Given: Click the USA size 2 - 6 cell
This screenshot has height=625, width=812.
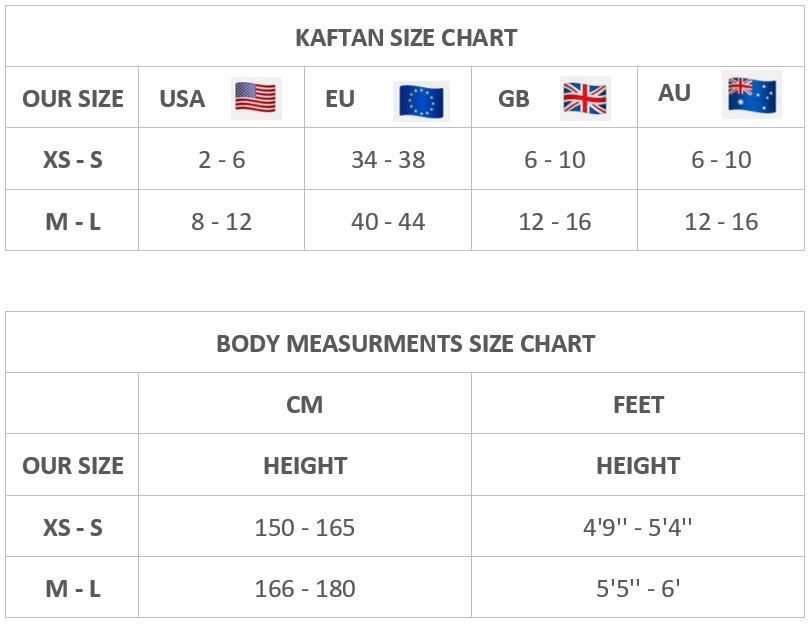Looking at the screenshot, I should click(x=221, y=160).
